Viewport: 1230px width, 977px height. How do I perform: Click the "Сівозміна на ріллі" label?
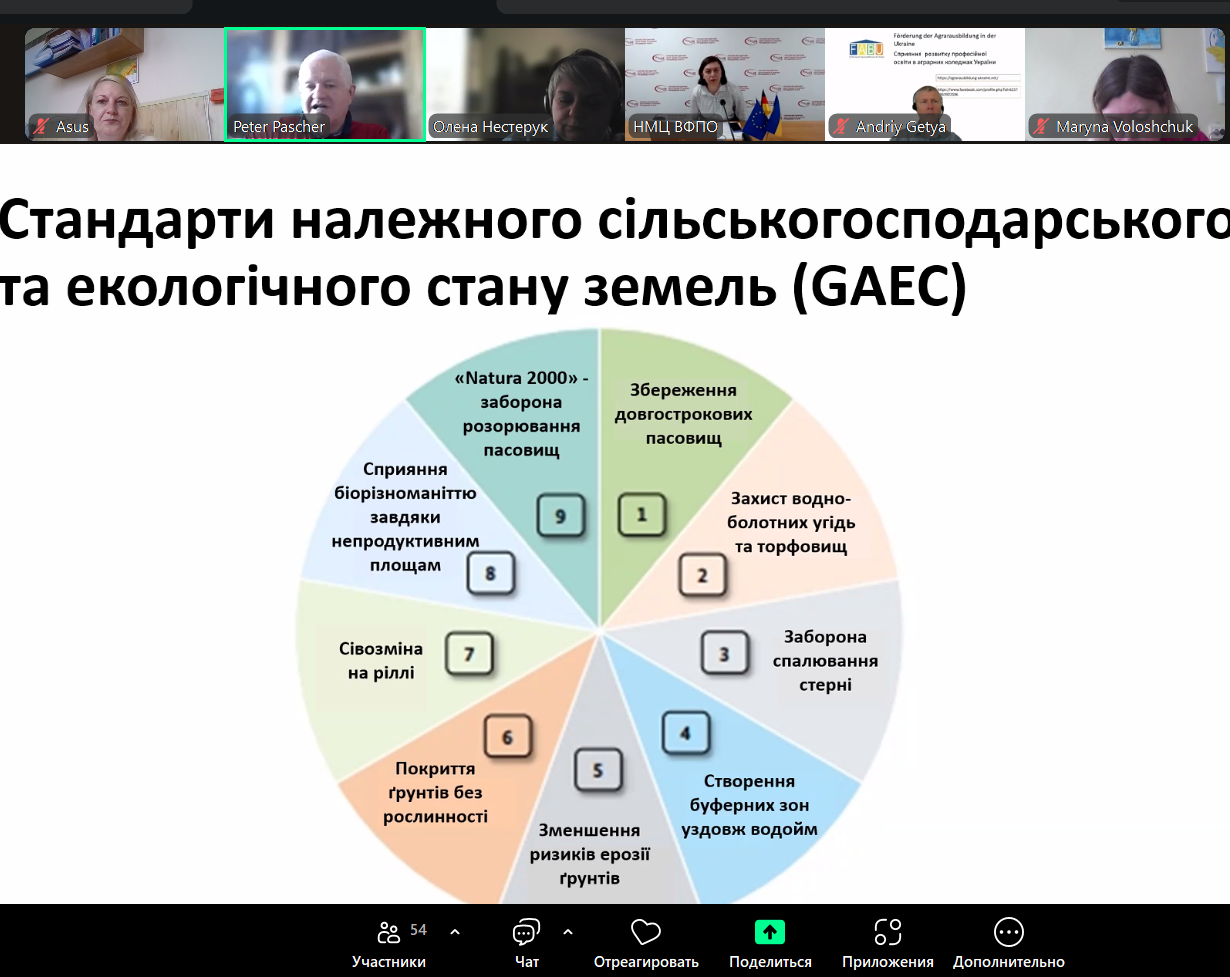pos(381,661)
